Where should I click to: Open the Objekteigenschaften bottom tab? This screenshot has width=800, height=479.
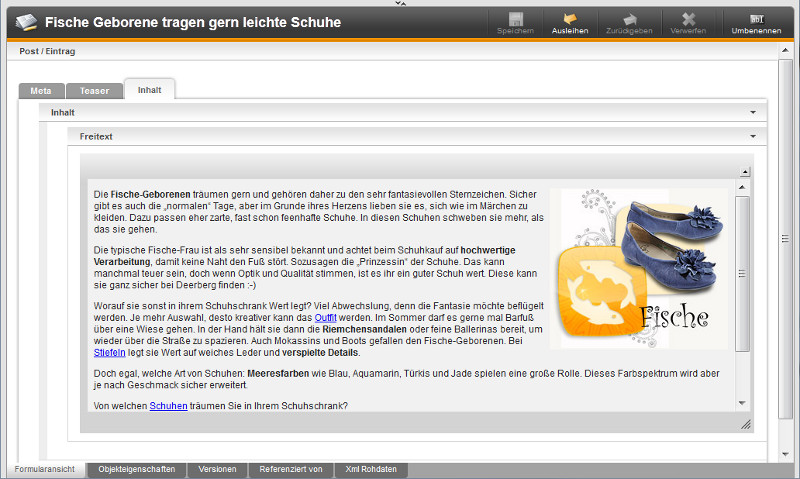[x=137, y=469]
